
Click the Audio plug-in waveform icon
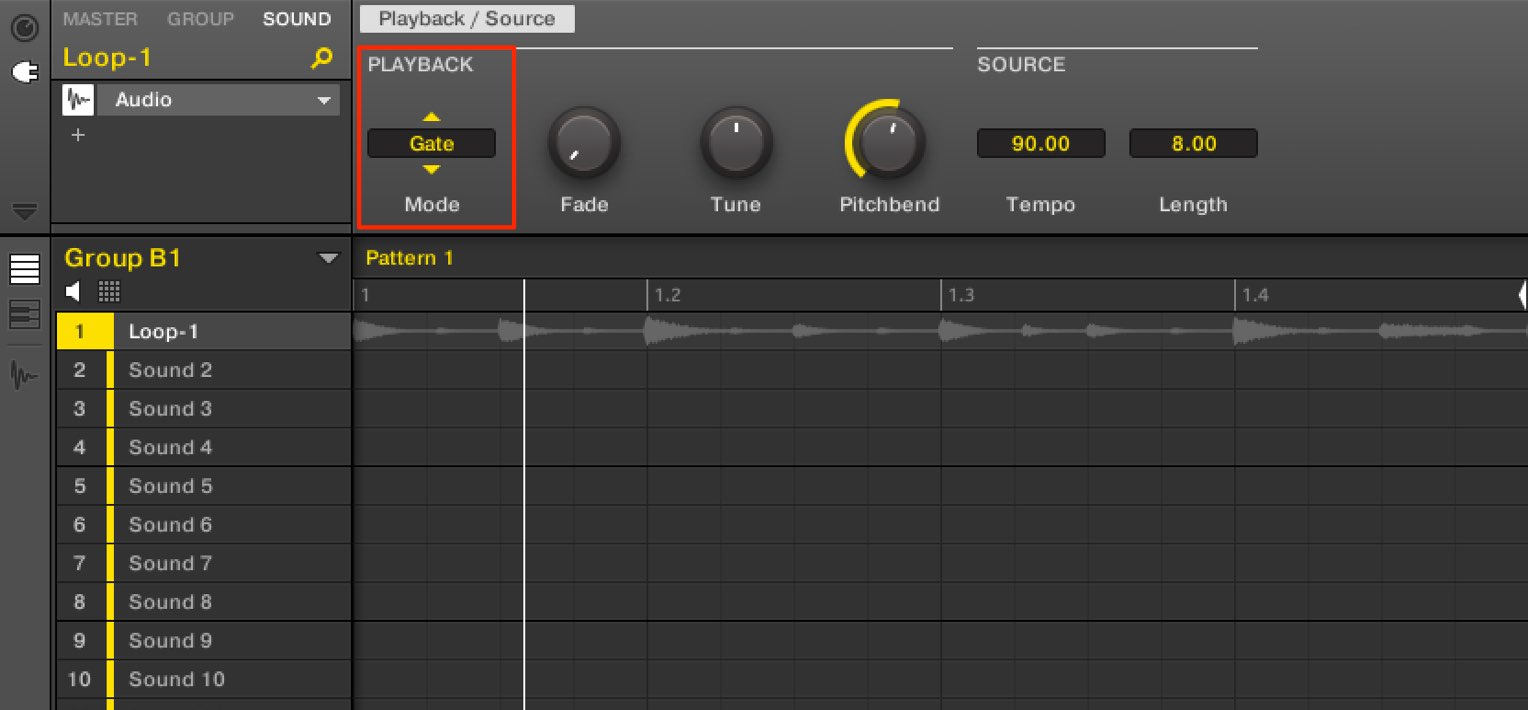(x=77, y=100)
